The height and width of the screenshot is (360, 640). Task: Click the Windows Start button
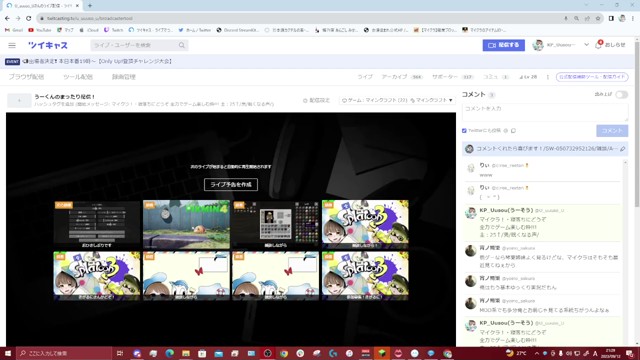(x=7, y=353)
